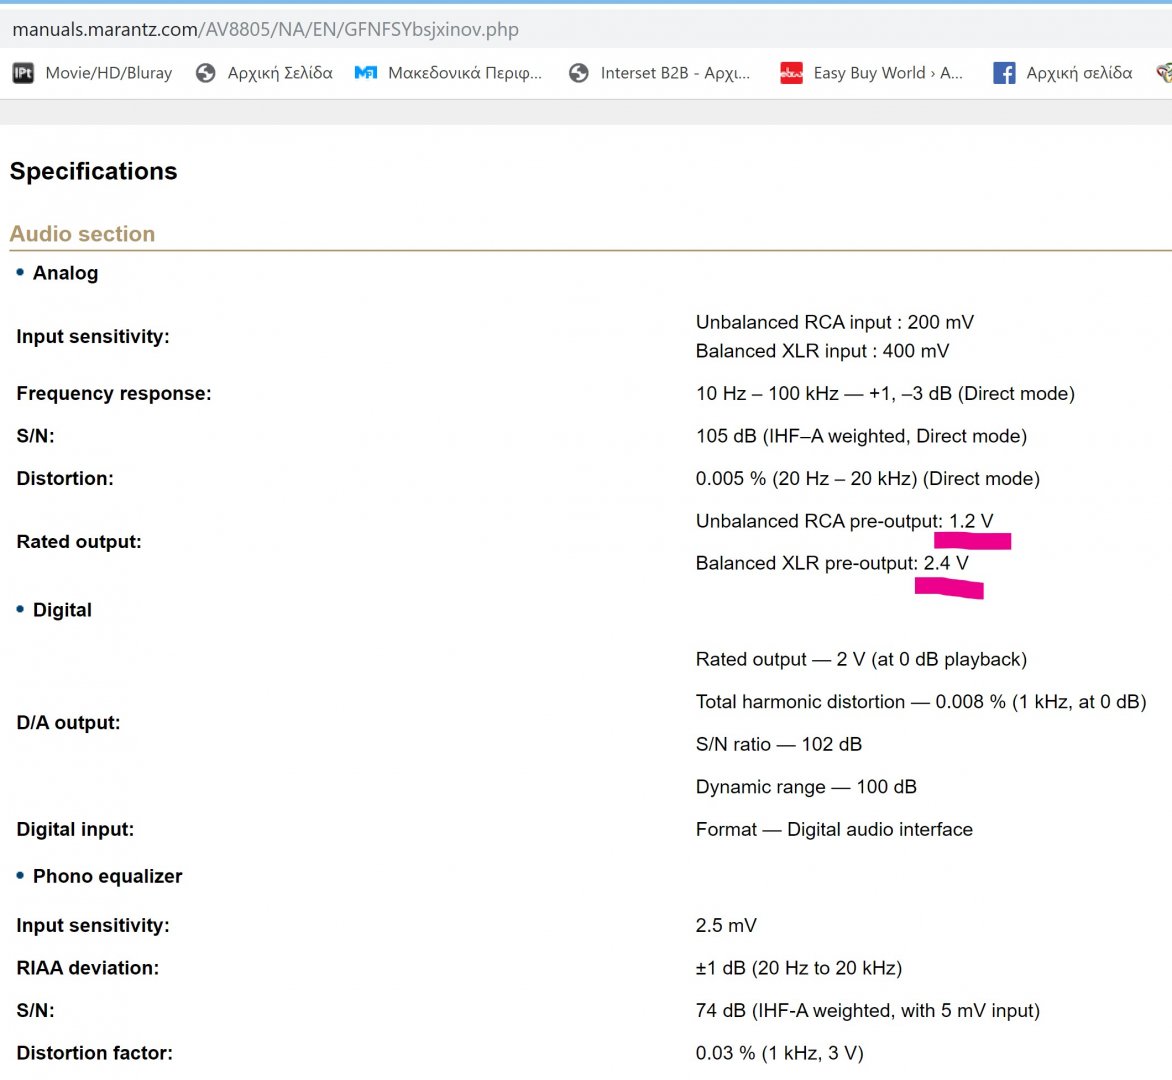Click the Phono equalizer bullet heading

(108, 876)
